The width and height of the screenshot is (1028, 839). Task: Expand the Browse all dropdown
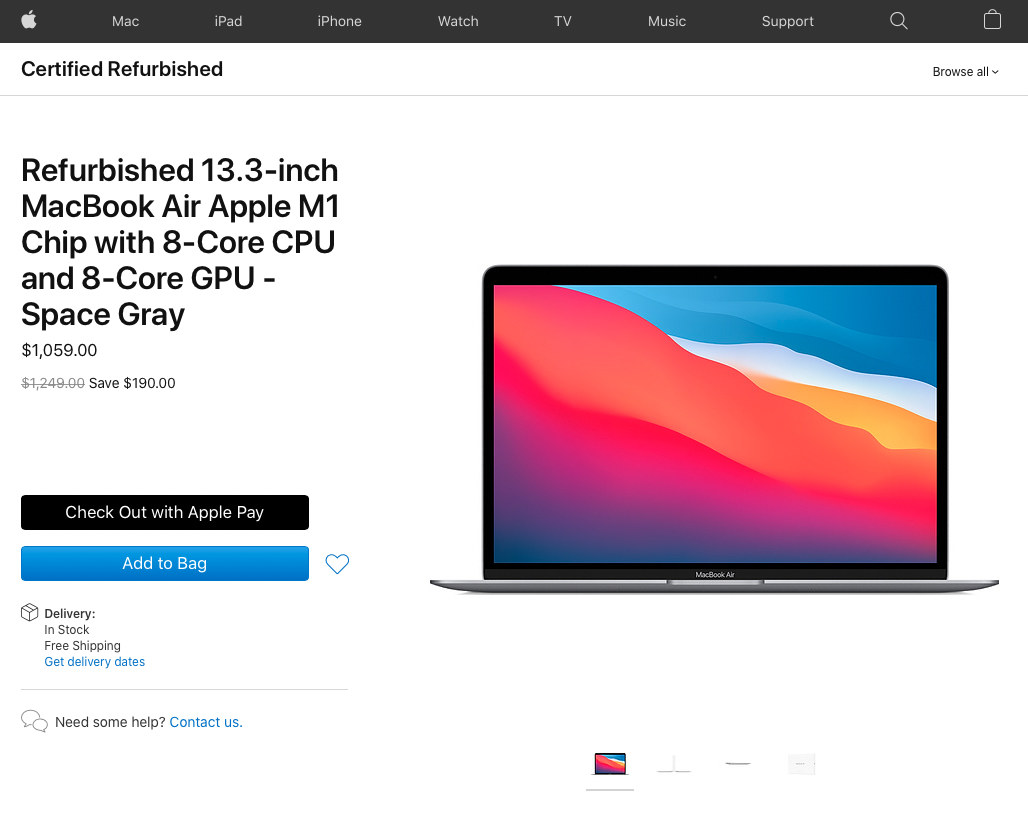(965, 71)
